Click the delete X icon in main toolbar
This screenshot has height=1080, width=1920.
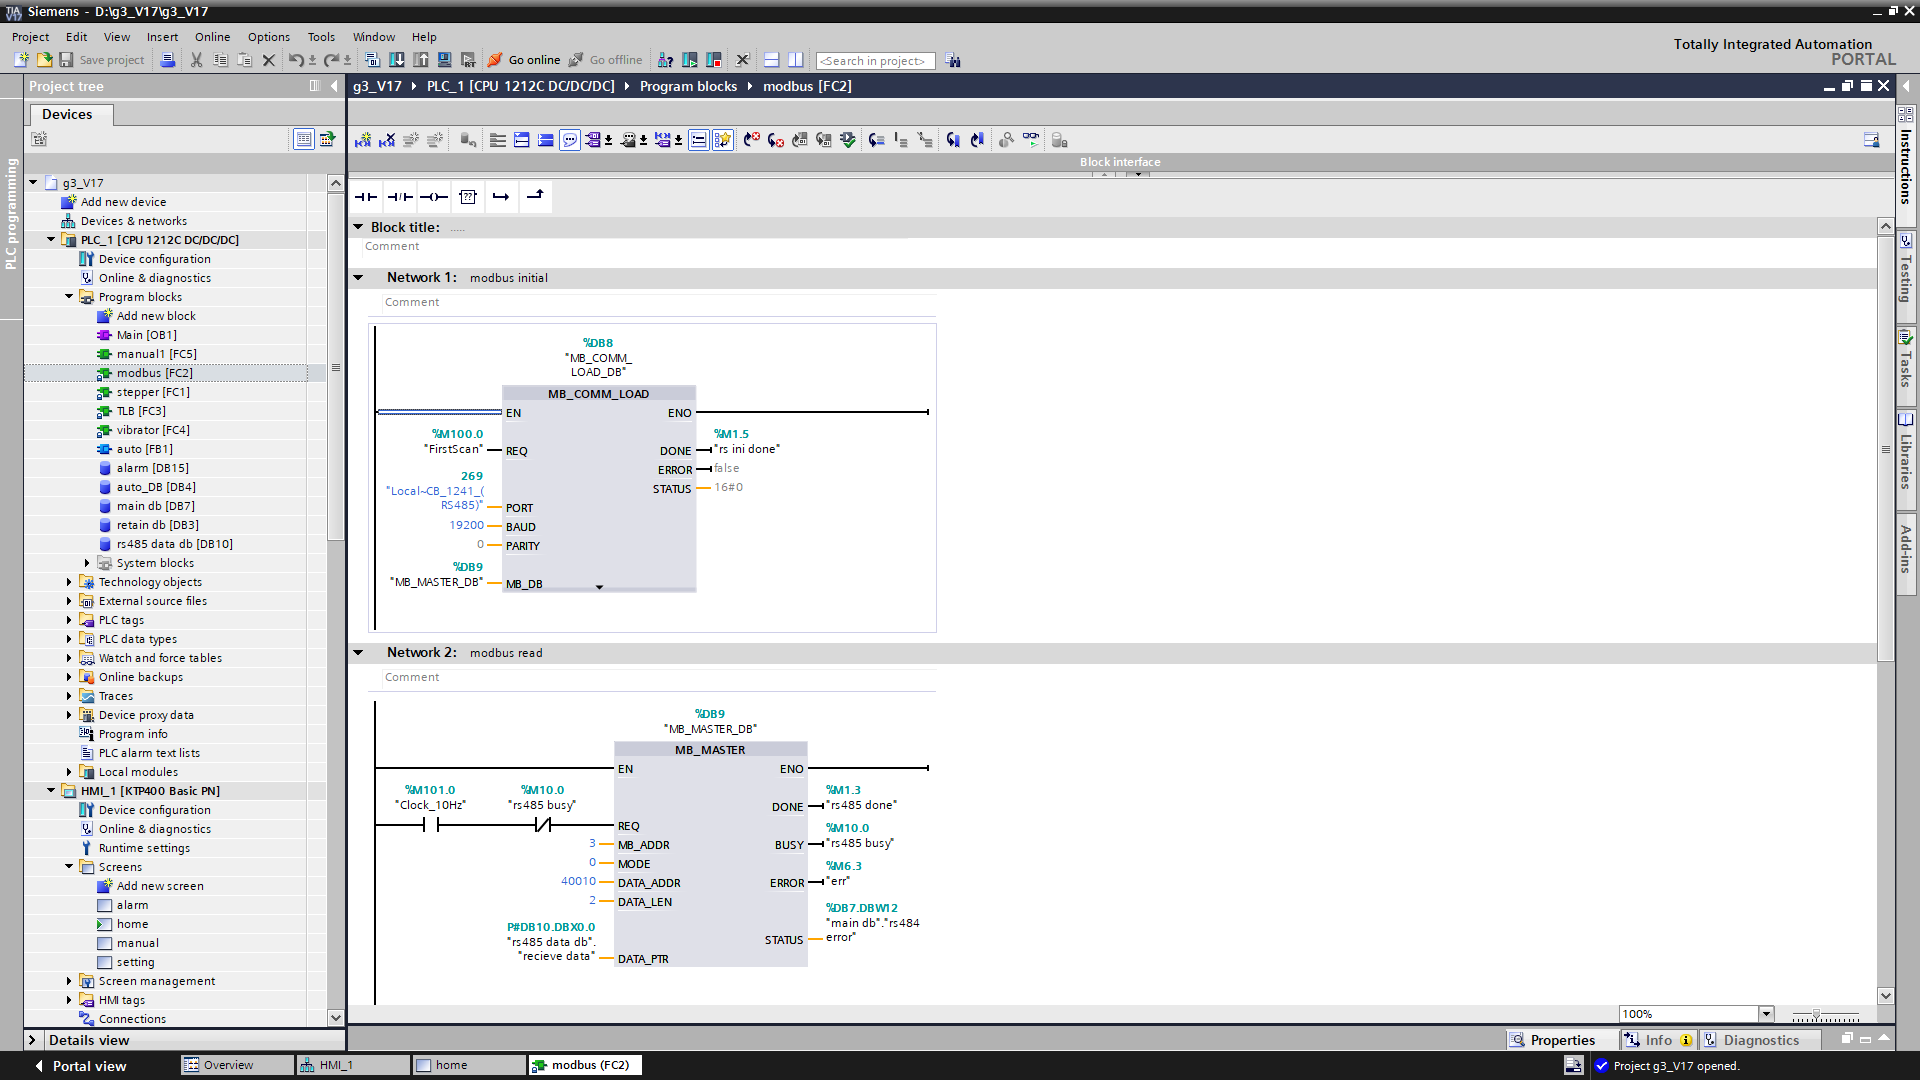pyautogui.click(x=268, y=60)
